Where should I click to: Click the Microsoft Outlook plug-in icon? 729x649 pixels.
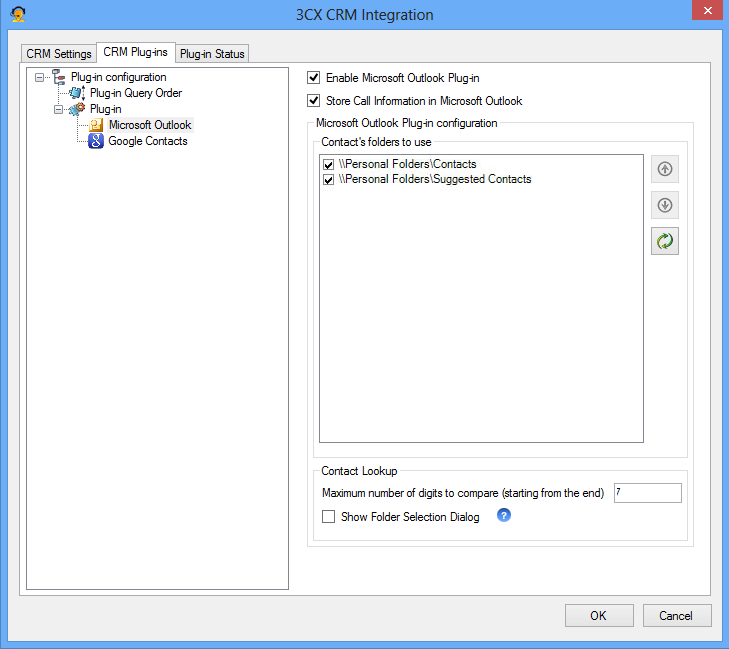coord(96,125)
